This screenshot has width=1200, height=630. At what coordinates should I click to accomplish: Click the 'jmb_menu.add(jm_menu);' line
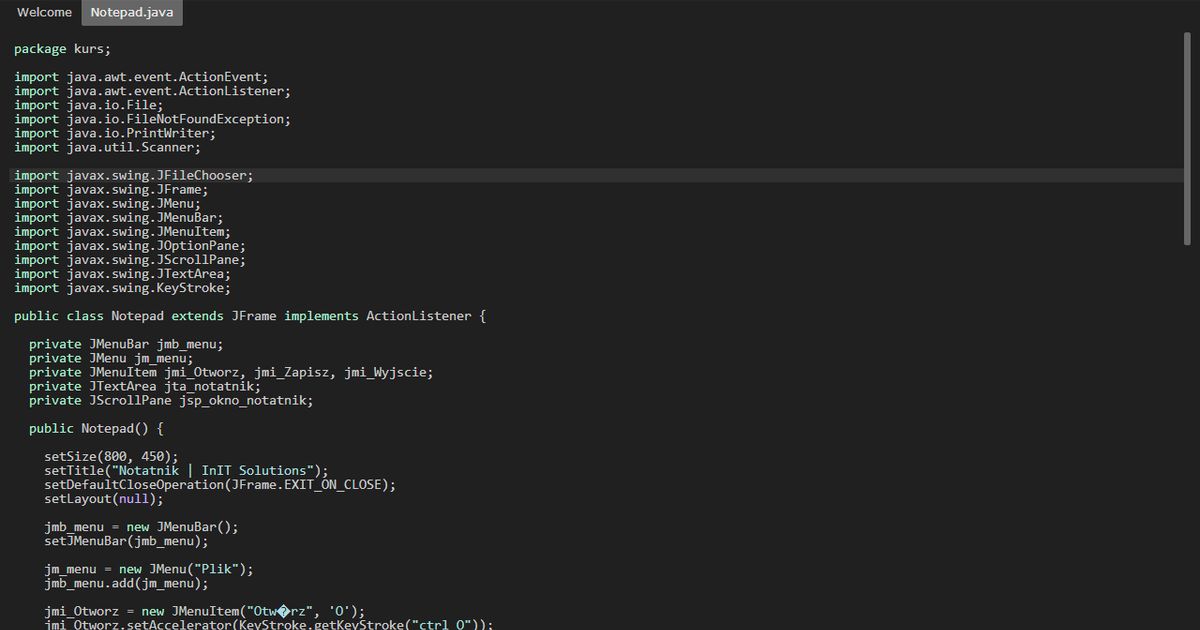pos(126,581)
